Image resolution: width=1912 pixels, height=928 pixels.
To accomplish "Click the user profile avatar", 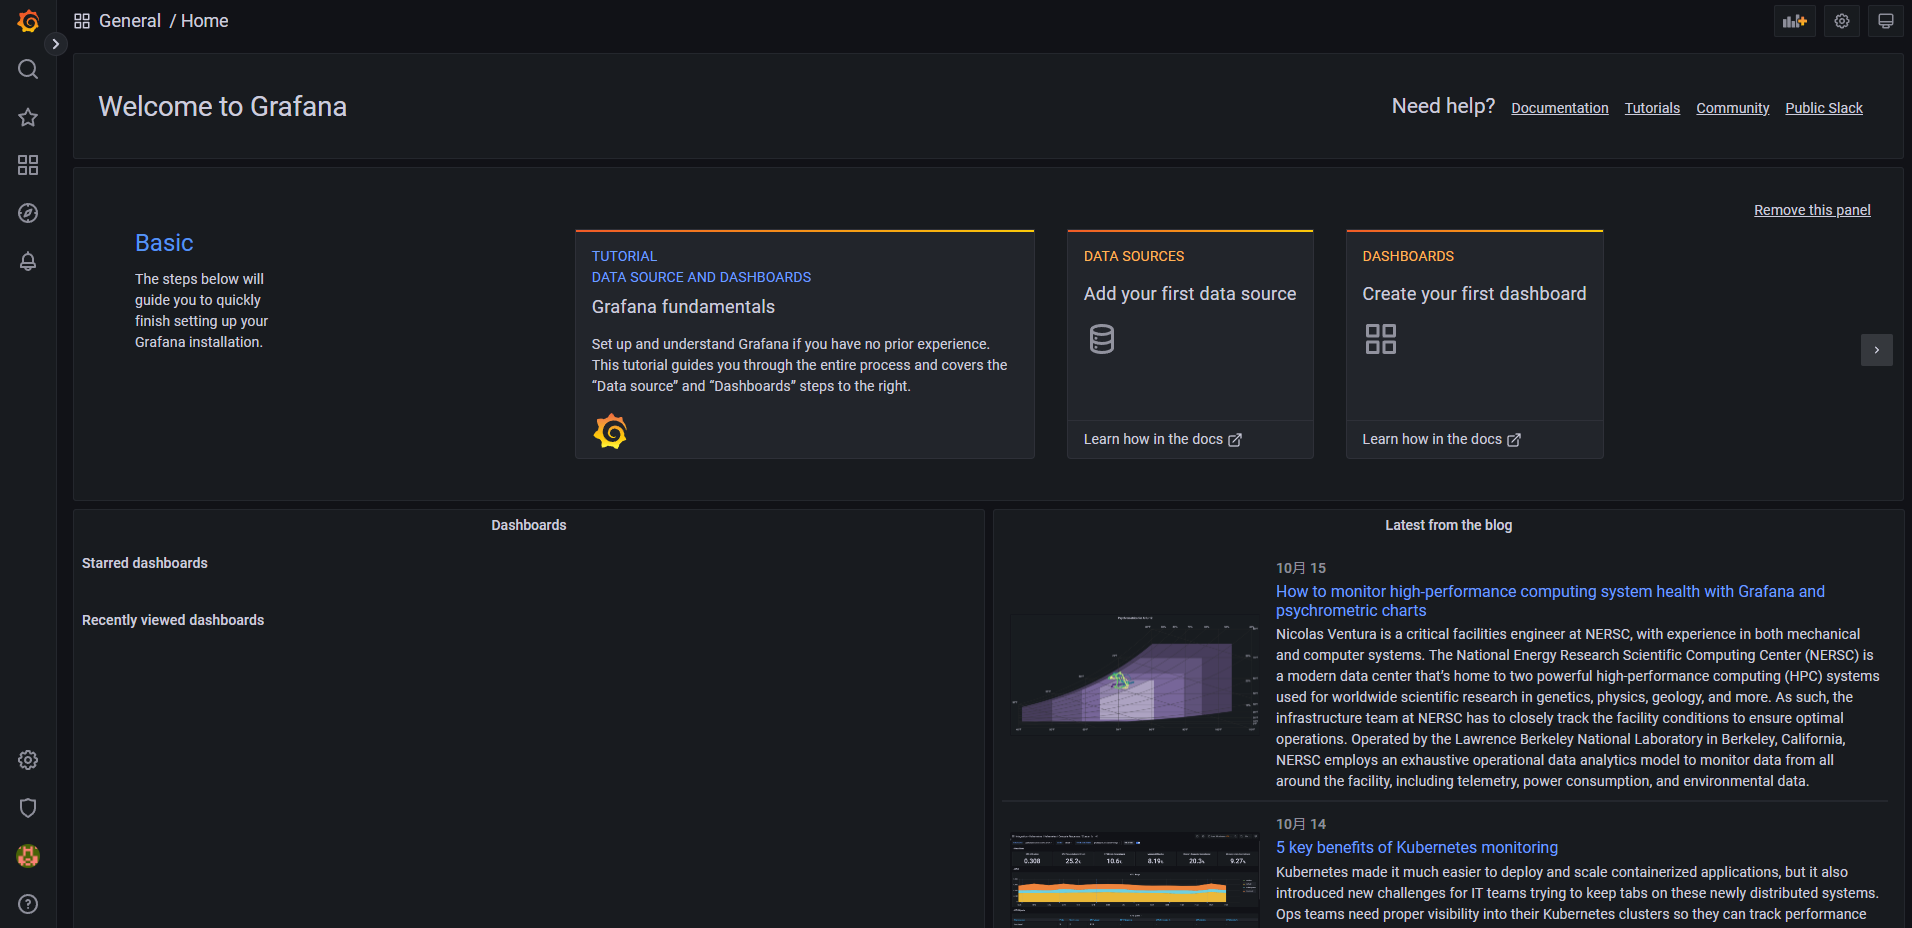I will 28,856.
